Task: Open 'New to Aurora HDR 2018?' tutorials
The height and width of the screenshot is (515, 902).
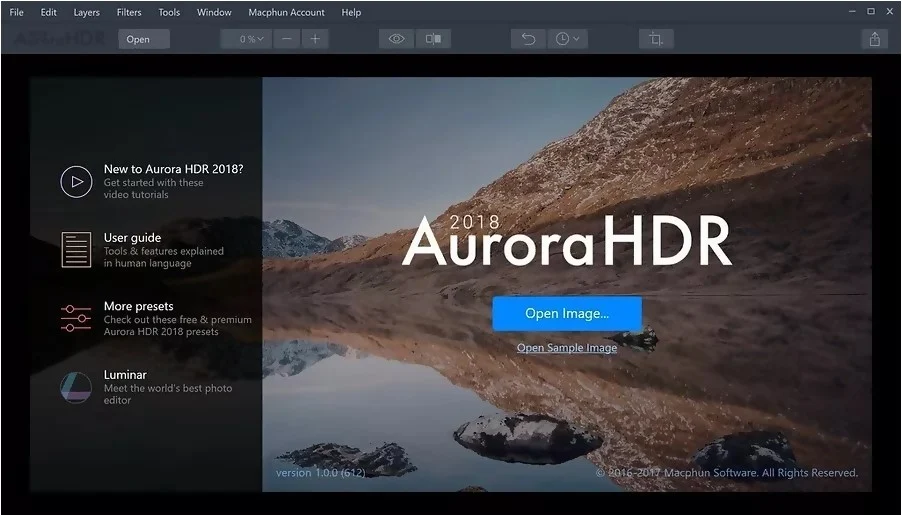Action: pyautogui.click(x=173, y=169)
